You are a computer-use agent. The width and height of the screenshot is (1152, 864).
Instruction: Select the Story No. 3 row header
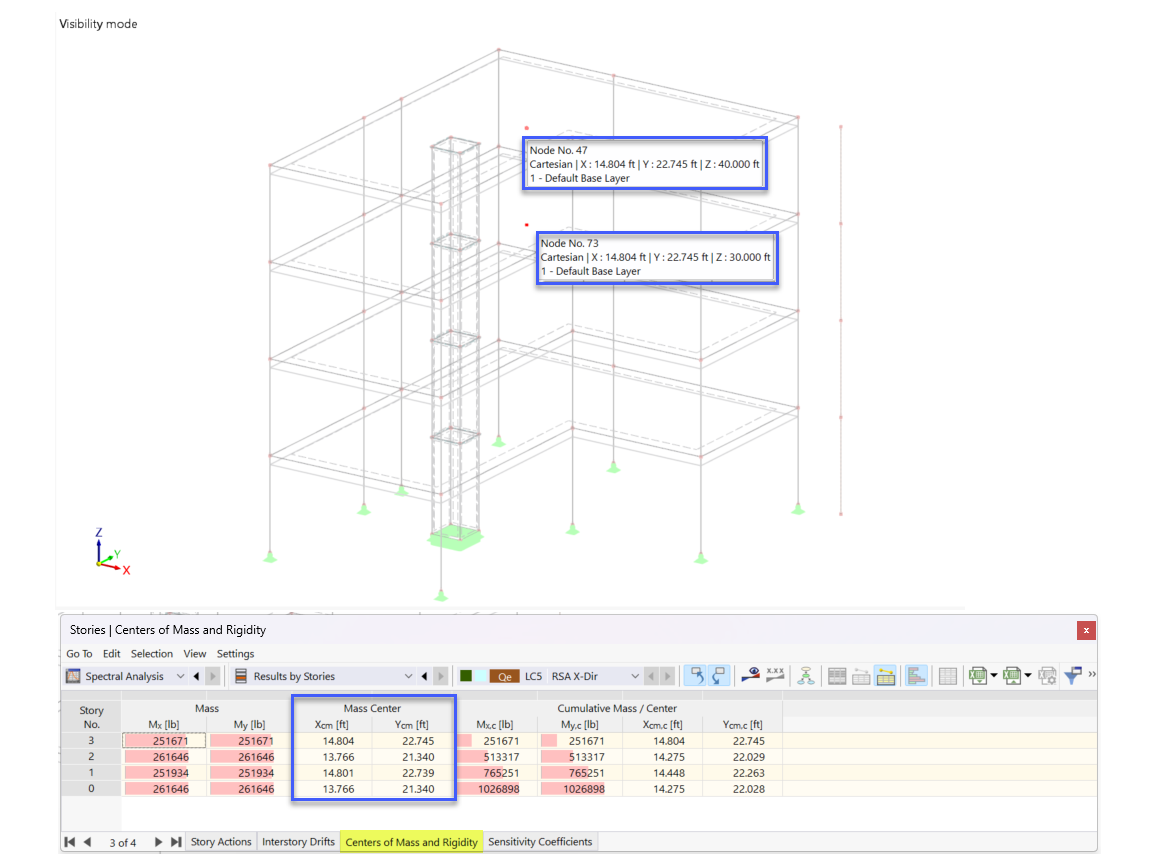[91, 741]
